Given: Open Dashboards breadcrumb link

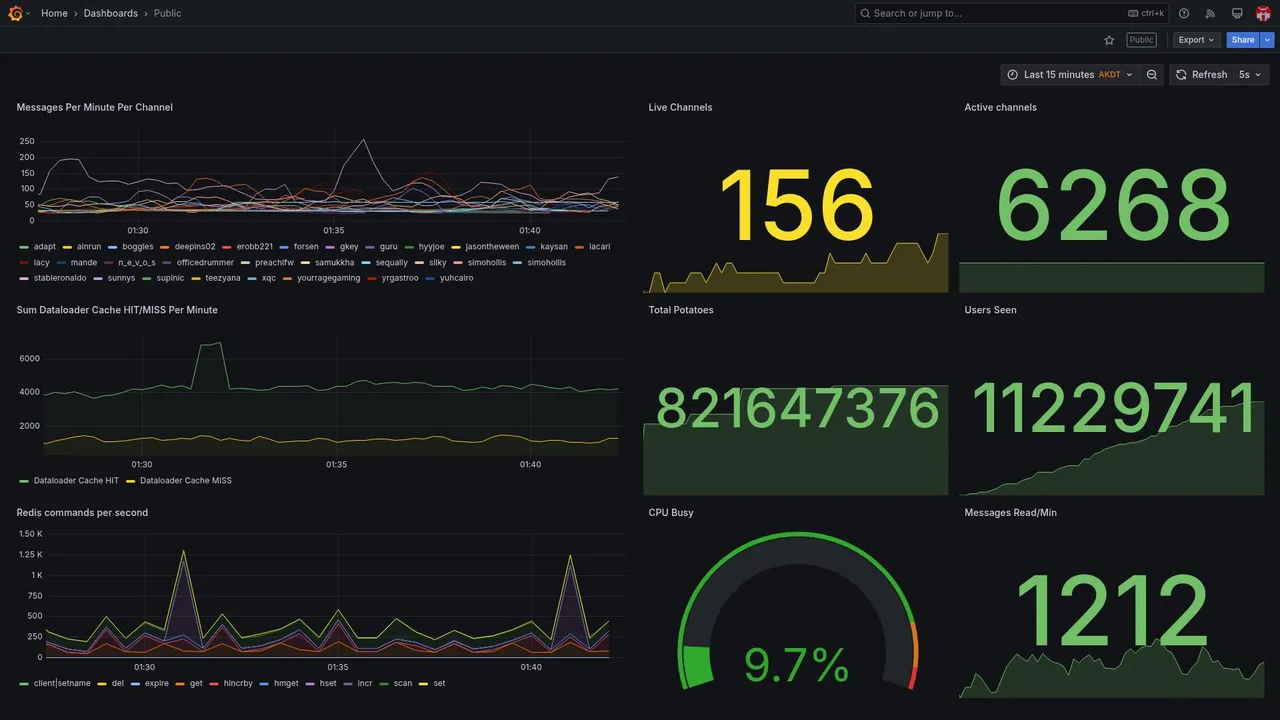Looking at the screenshot, I should click(x=111, y=13).
